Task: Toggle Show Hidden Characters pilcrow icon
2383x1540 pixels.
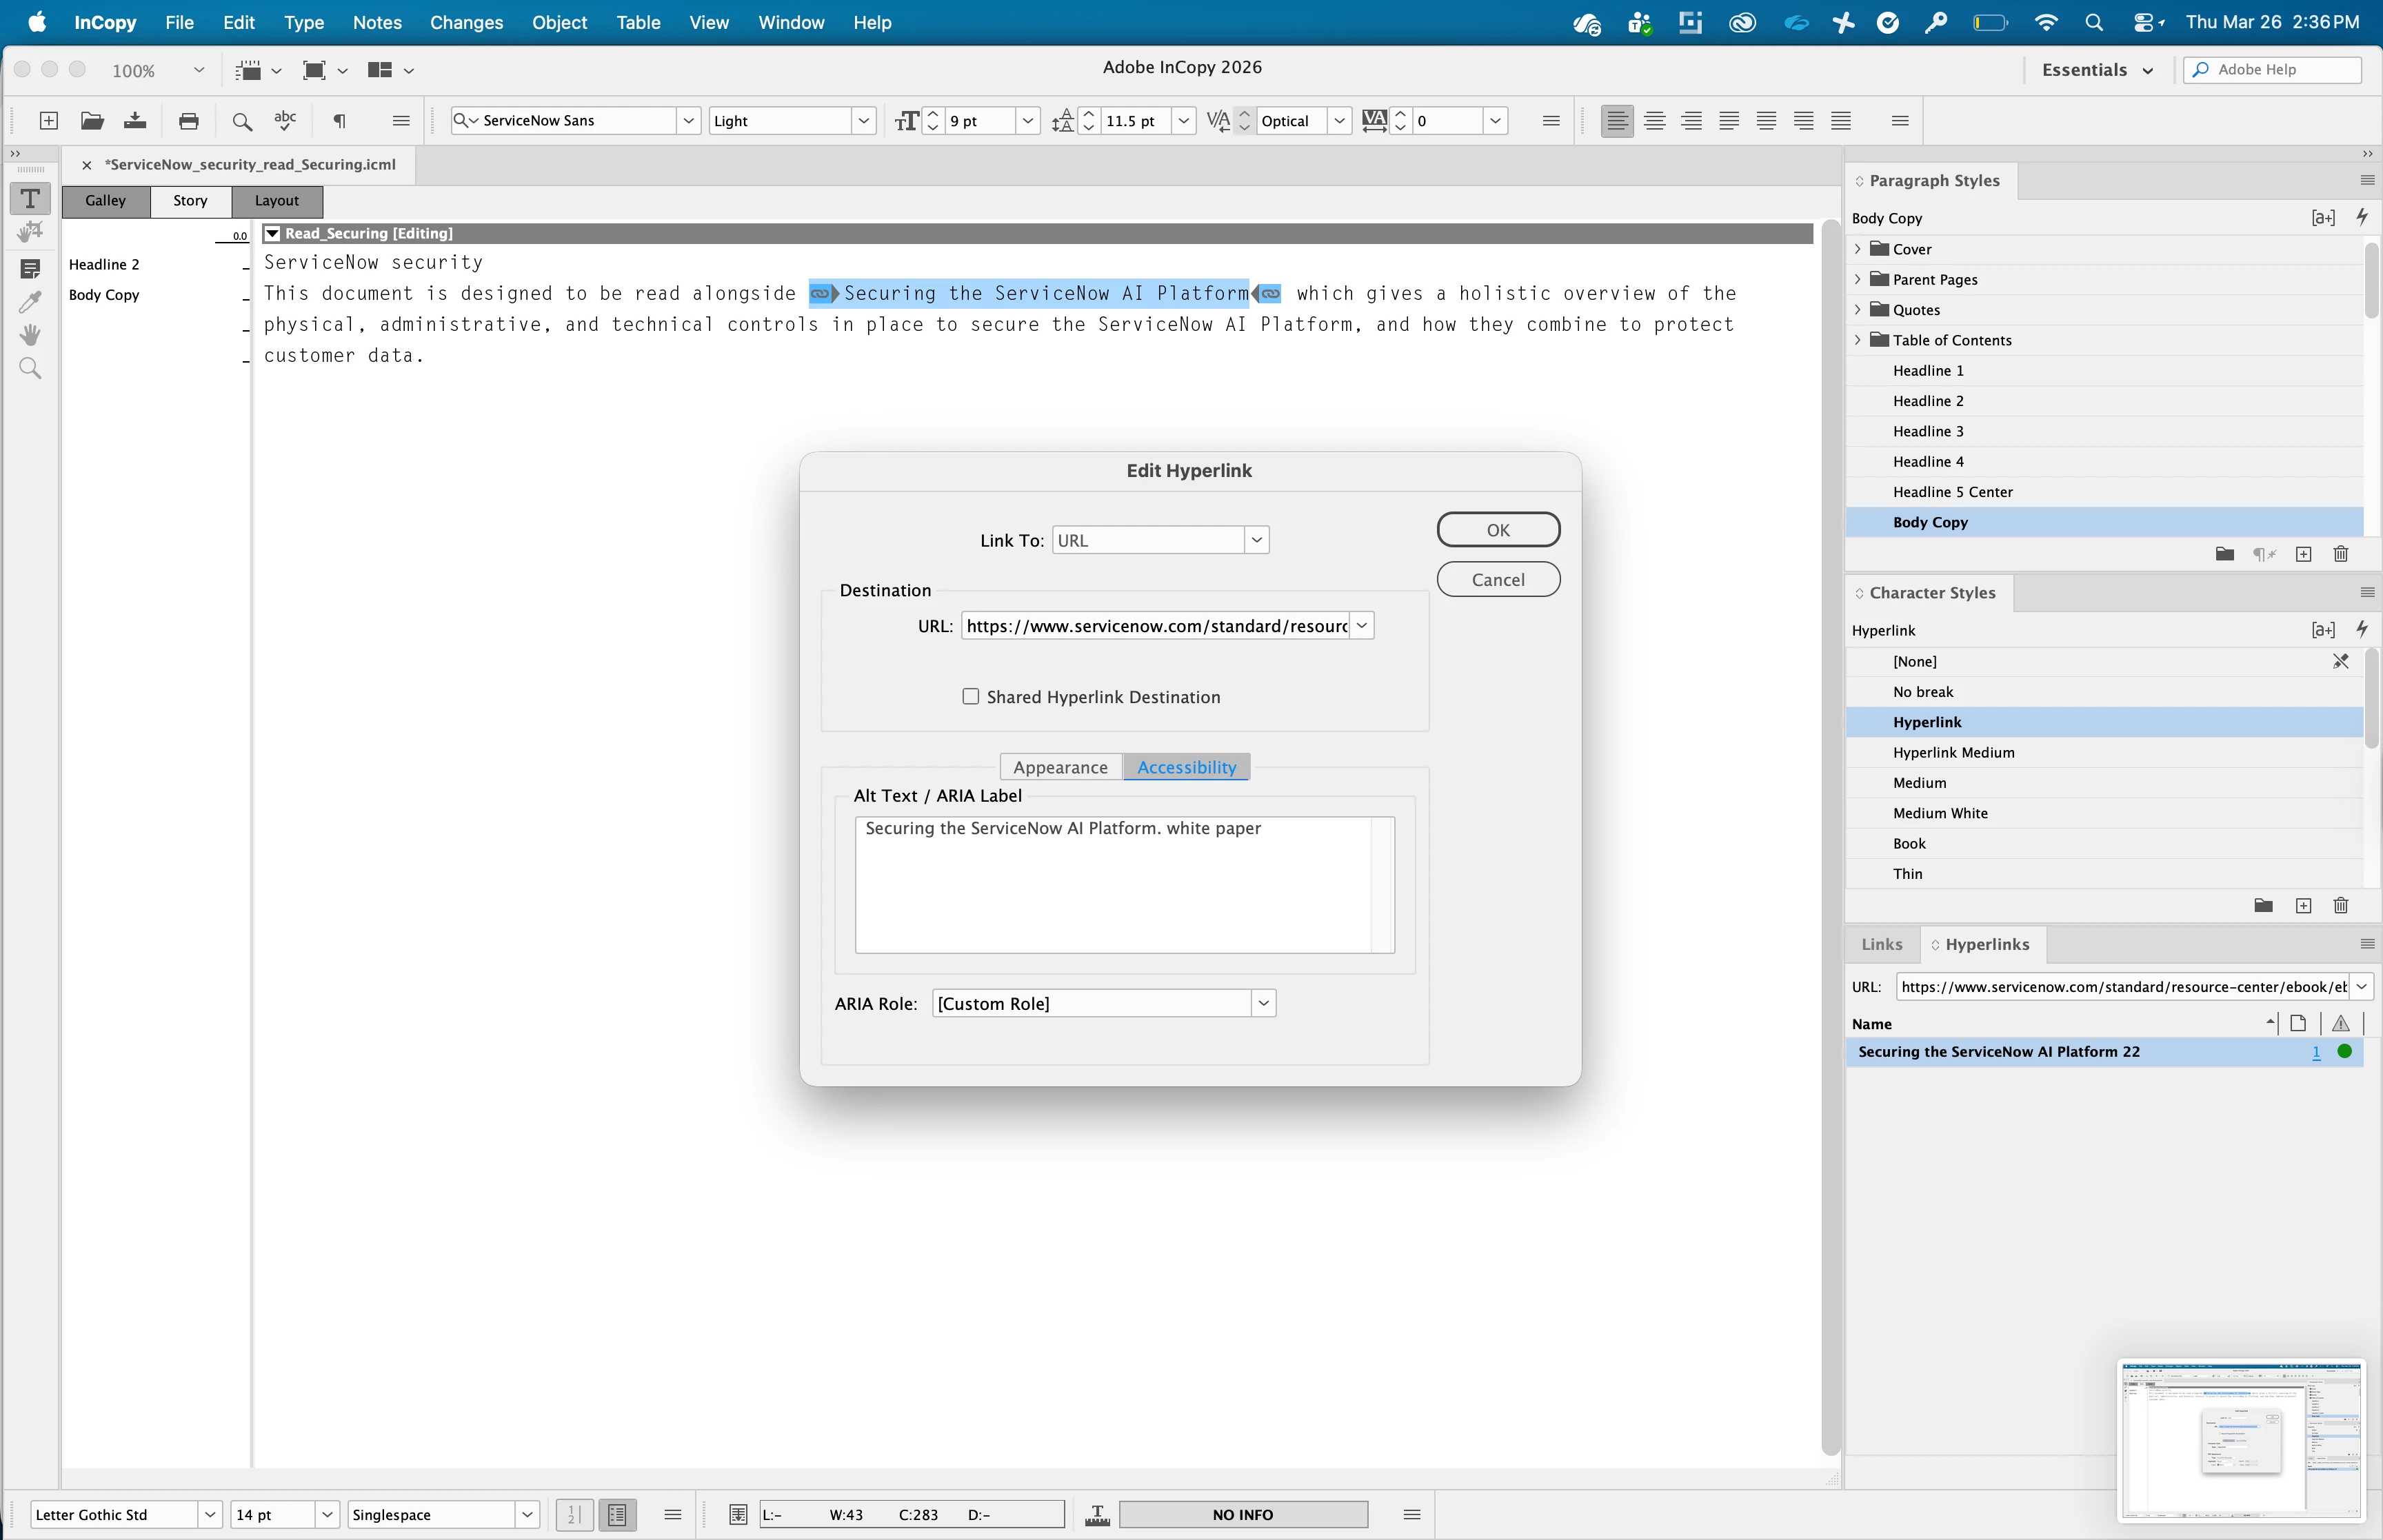Action: coord(340,121)
